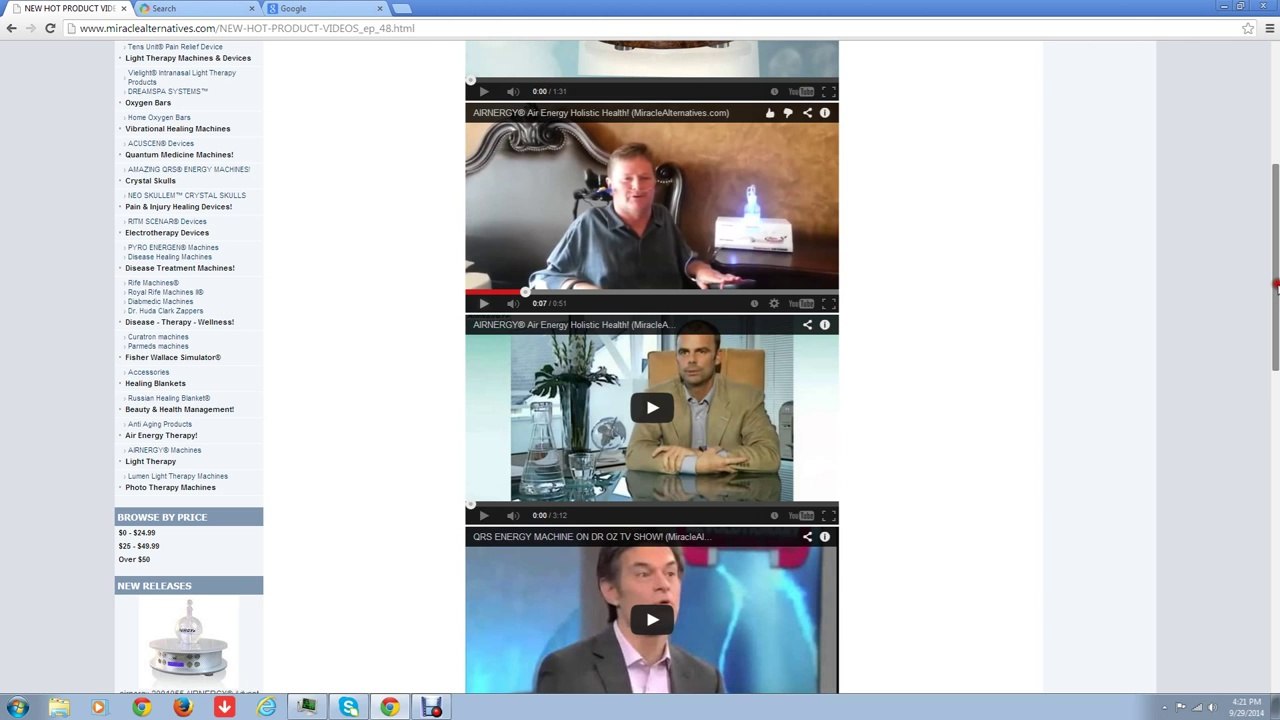The width and height of the screenshot is (1280, 720).
Task: Play the 0:51 AIRNERGY video
Action: 484,303
